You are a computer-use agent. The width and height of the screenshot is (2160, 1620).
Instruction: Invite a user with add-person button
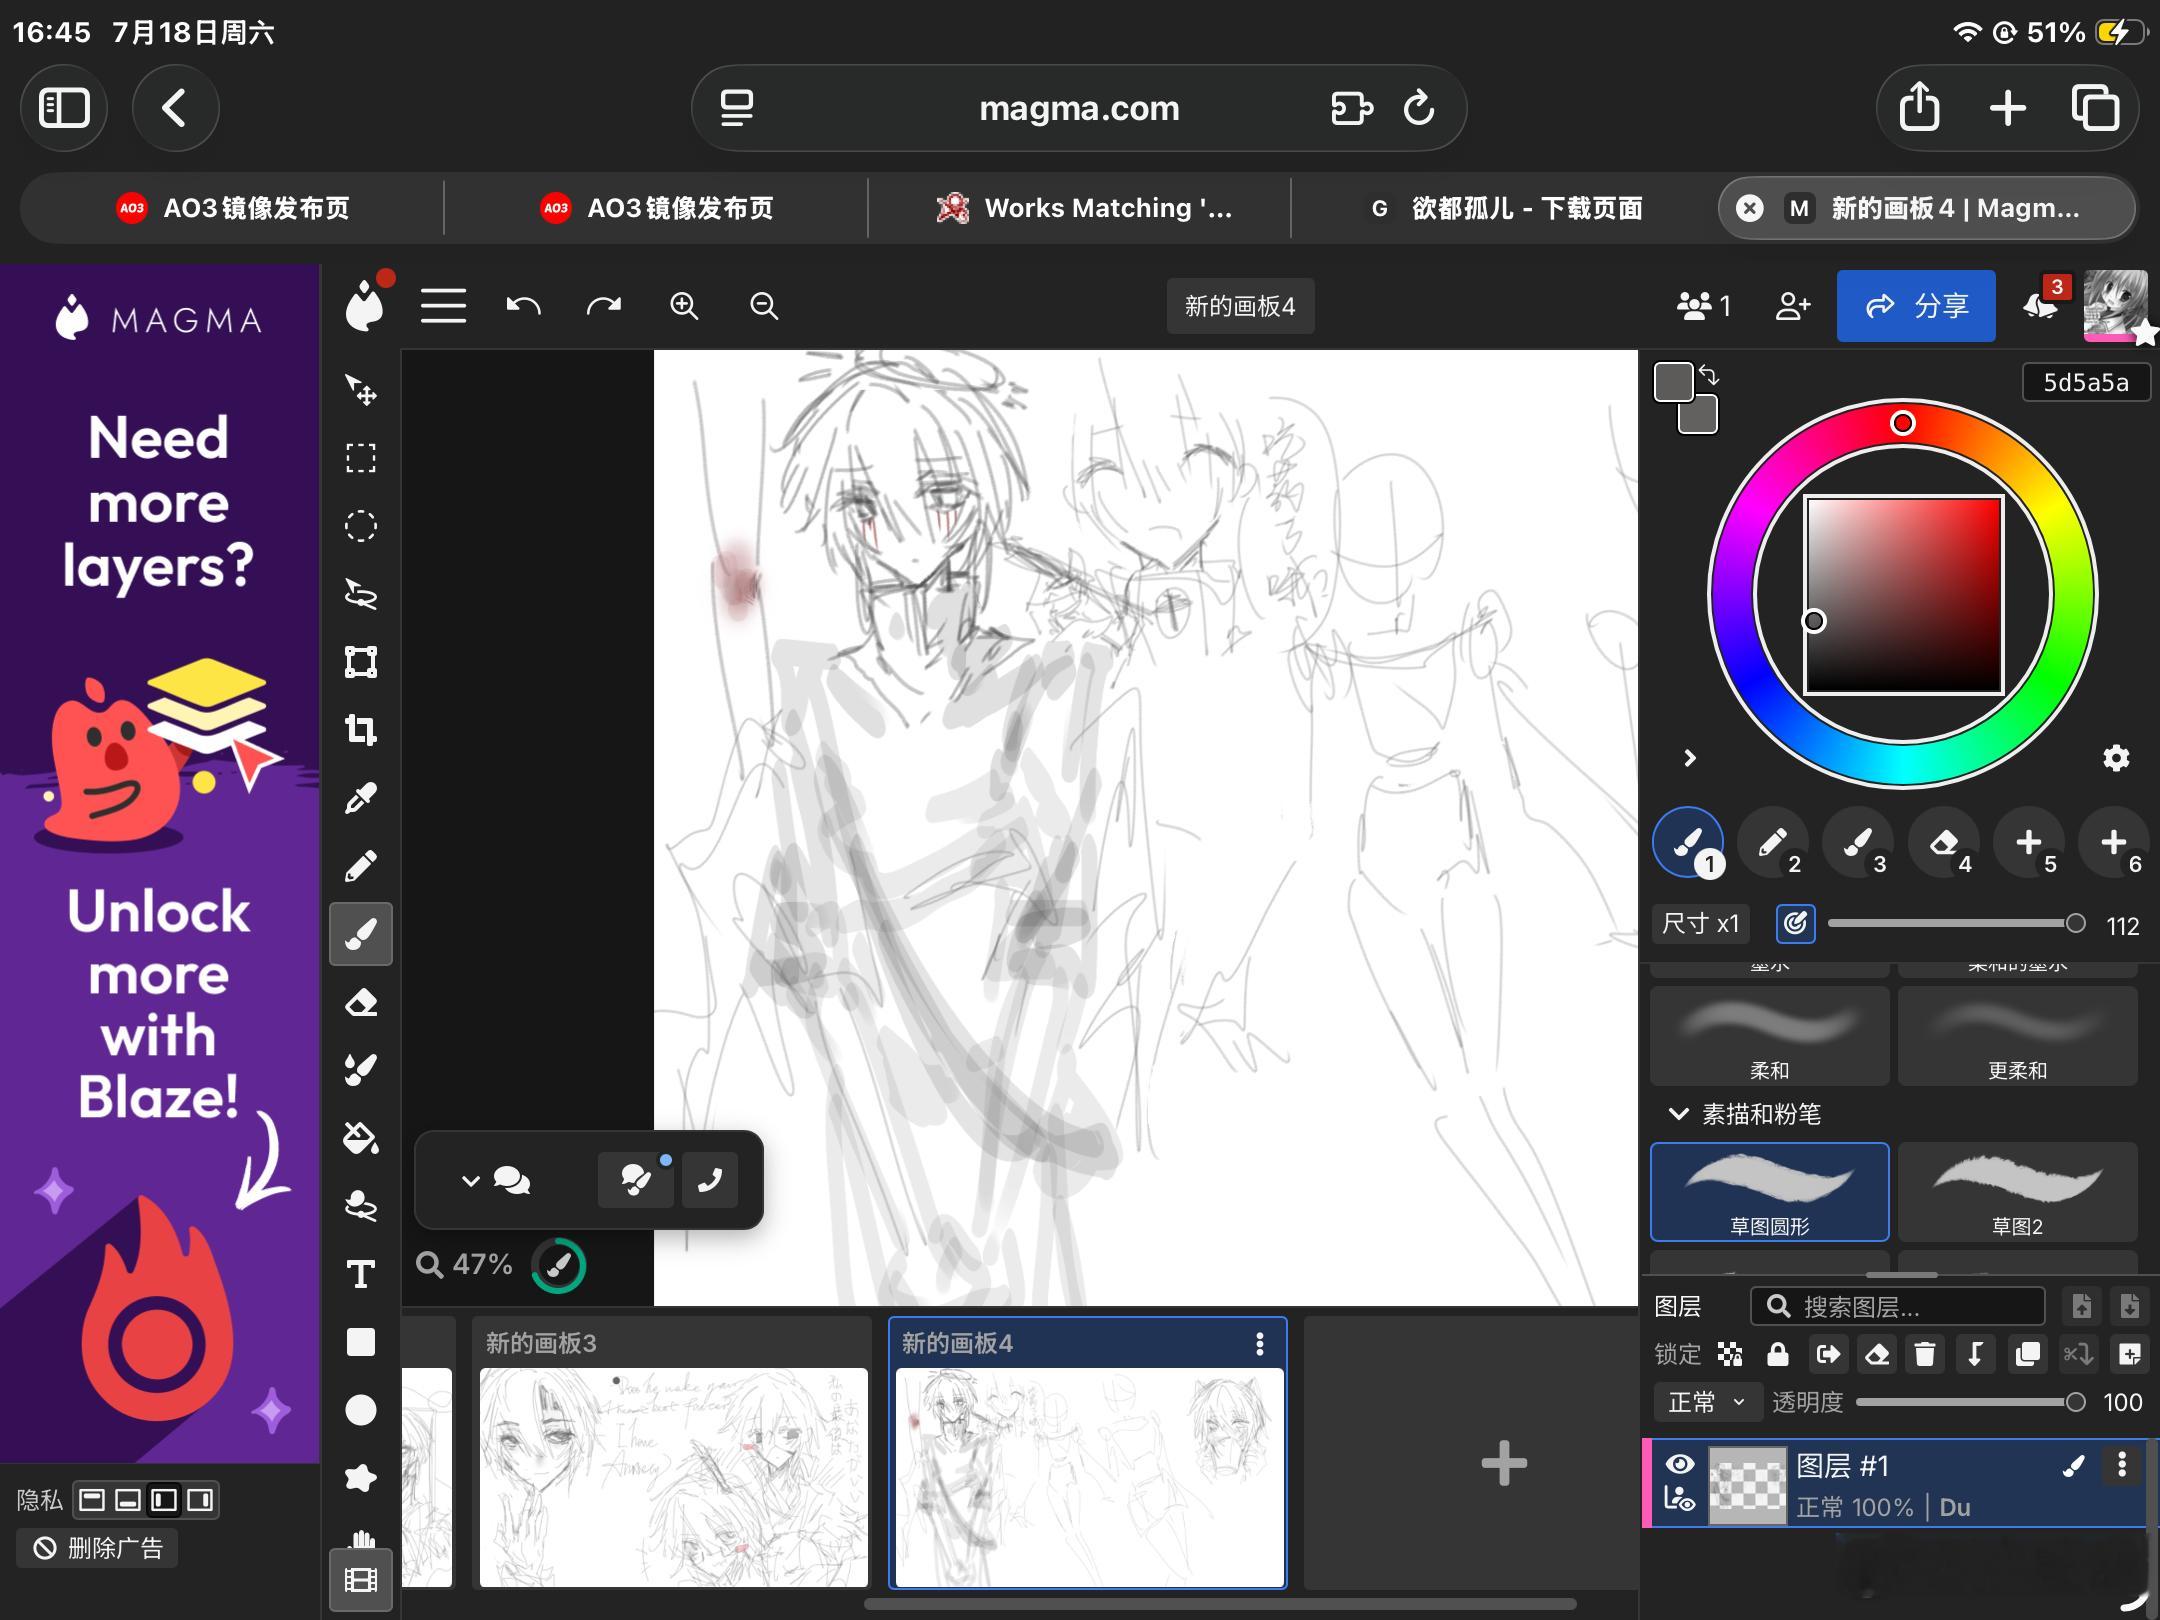click(1794, 306)
